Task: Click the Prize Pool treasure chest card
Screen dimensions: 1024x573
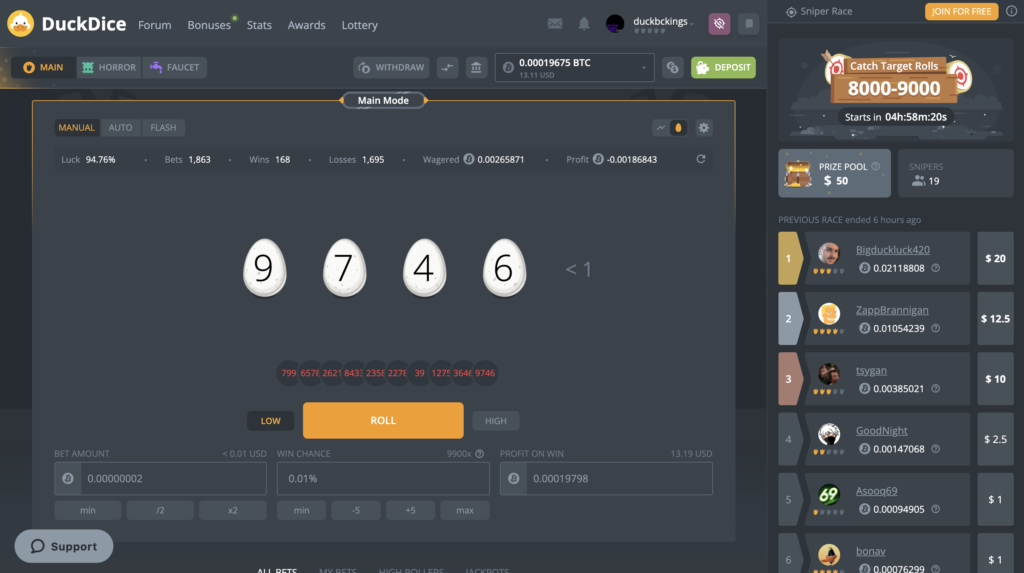Action: coord(835,173)
